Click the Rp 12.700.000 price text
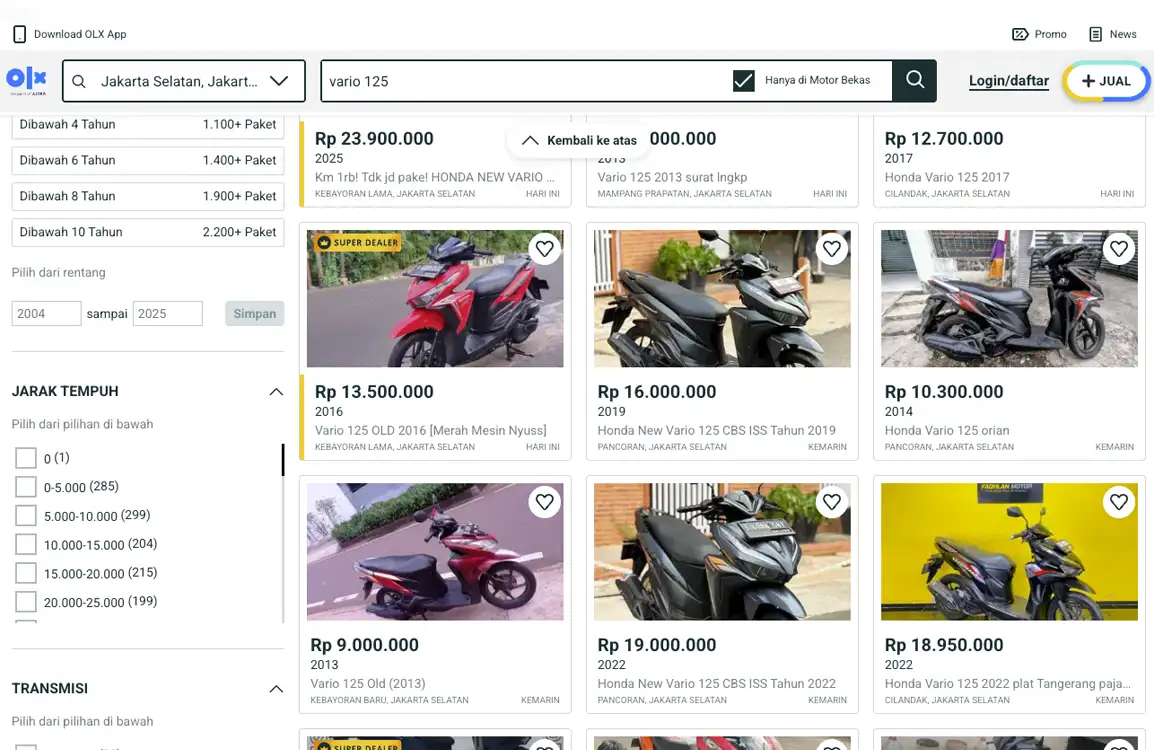 (x=944, y=139)
